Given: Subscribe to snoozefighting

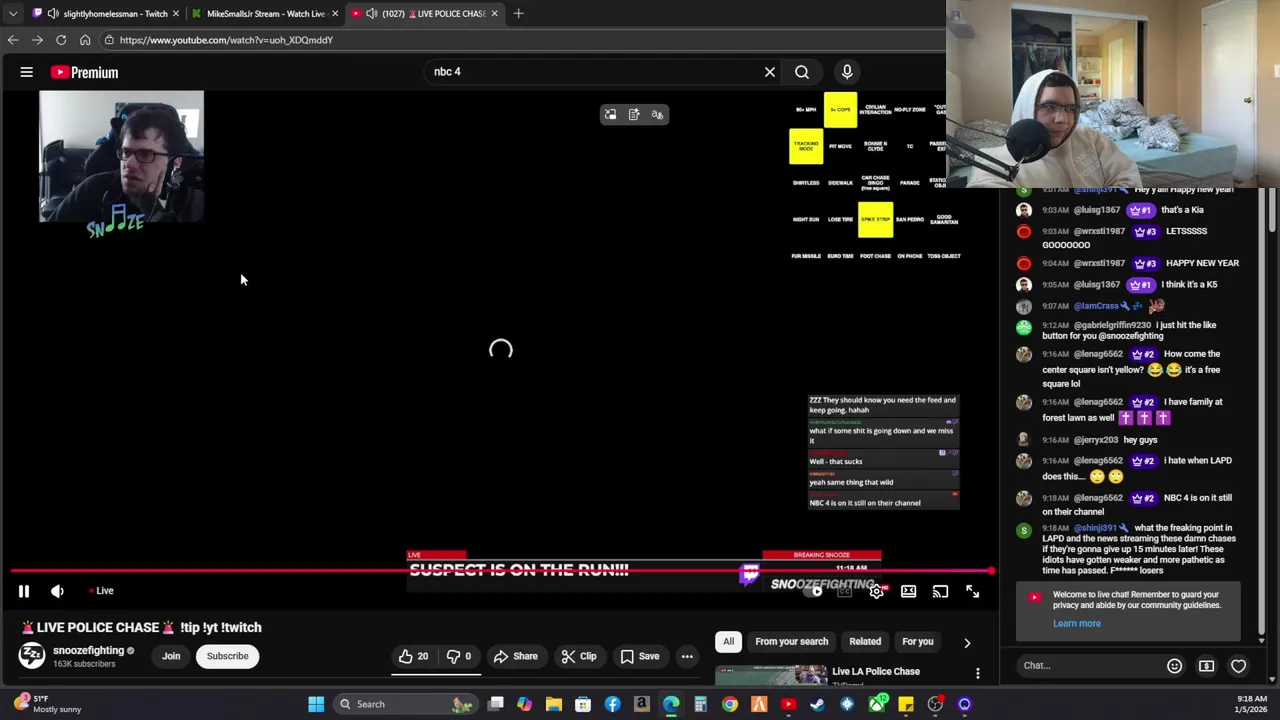Looking at the screenshot, I should pyautogui.click(x=227, y=656).
